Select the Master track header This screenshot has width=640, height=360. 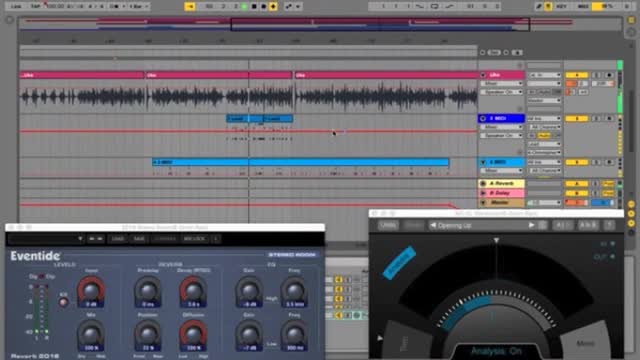(502, 202)
